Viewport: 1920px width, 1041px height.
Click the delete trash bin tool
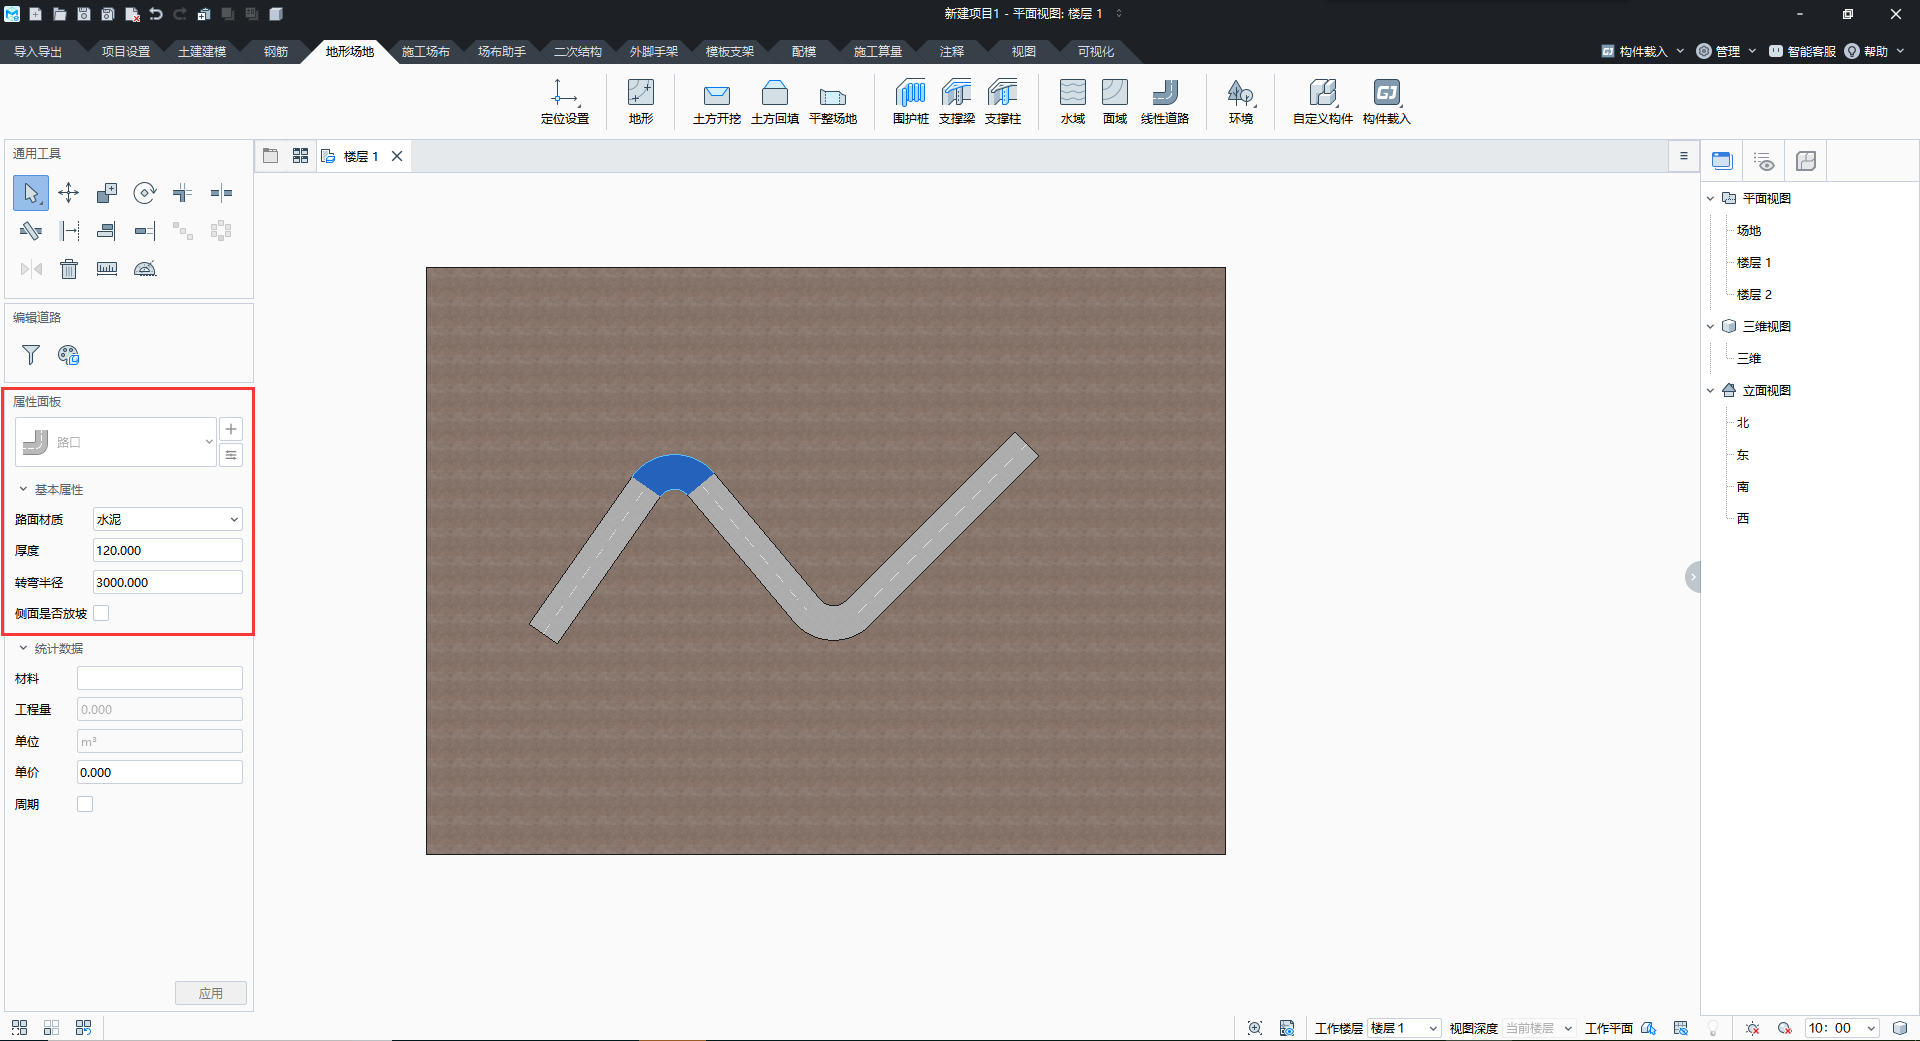point(69,269)
